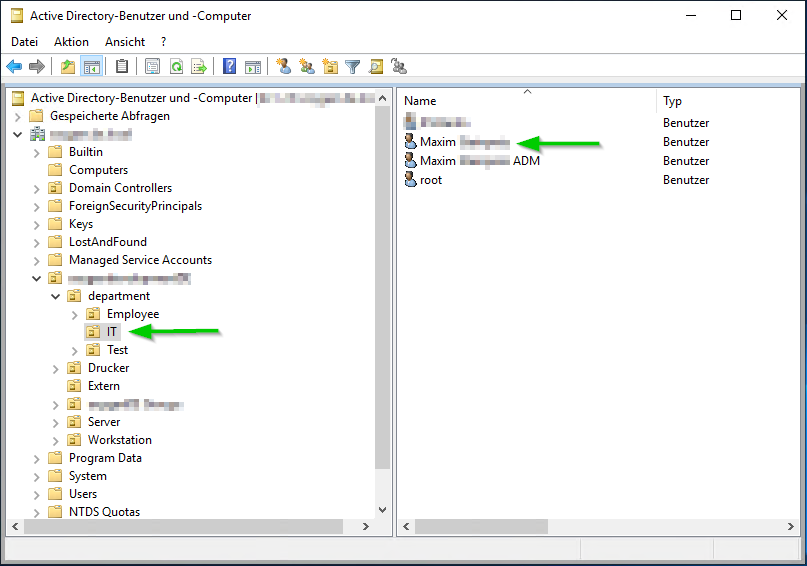Screen dimensions: 807x566
Task: Select the Employee OU in tree
Action: (133, 314)
